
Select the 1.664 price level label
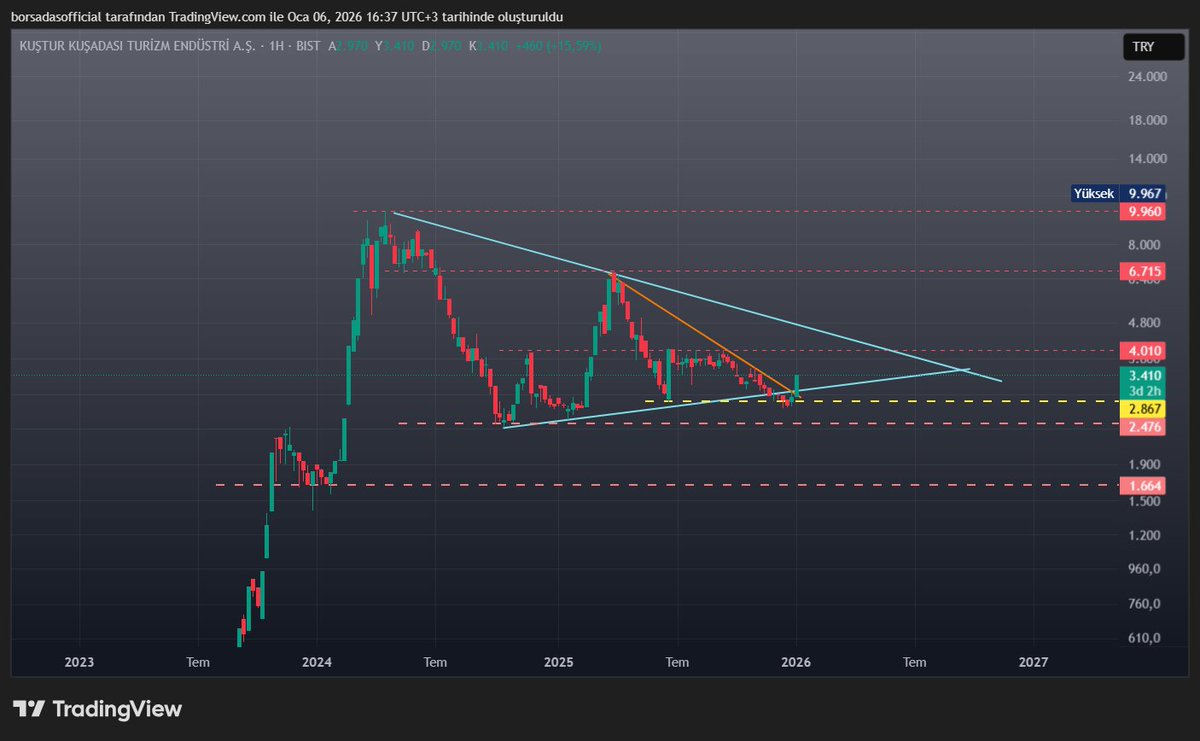click(x=1144, y=485)
